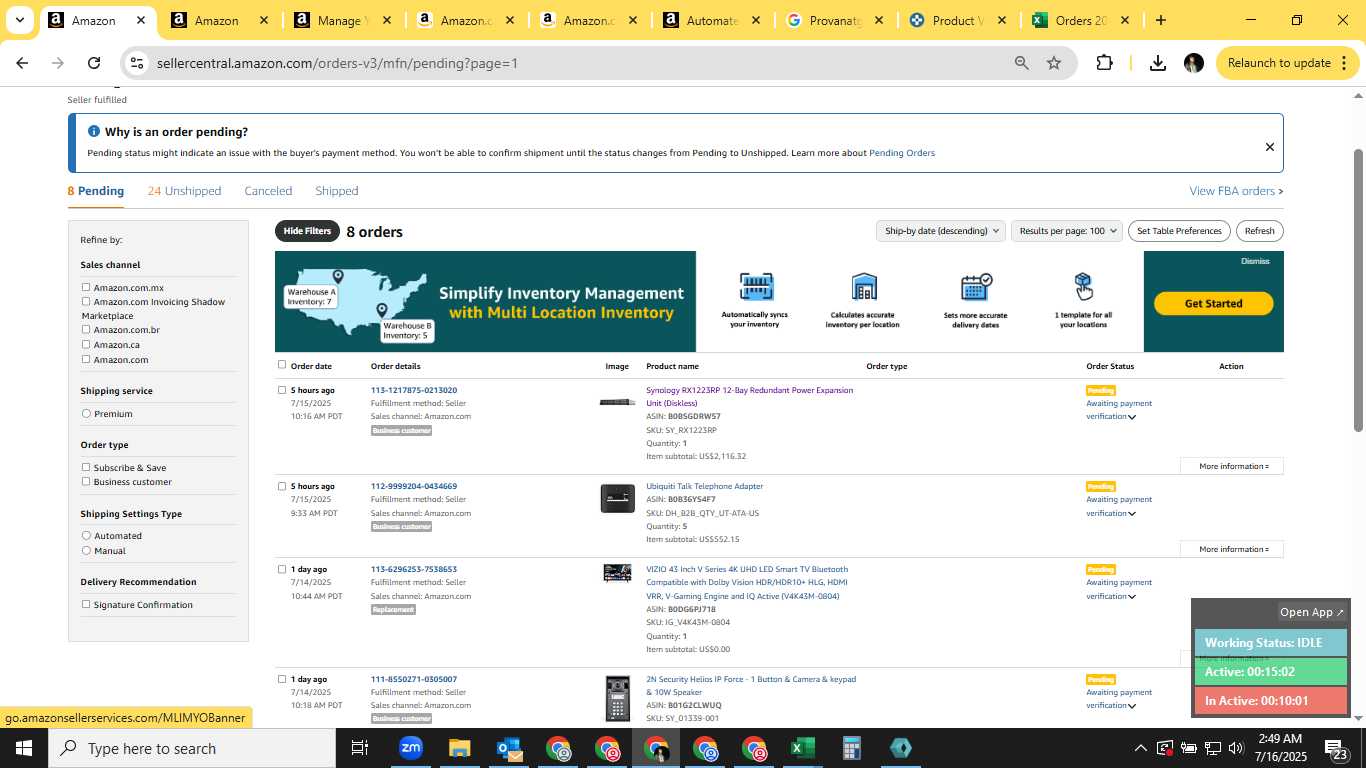The image size is (1366, 768).
Task: Tick the Business customer order type checkbox
Action: [x=86, y=481]
